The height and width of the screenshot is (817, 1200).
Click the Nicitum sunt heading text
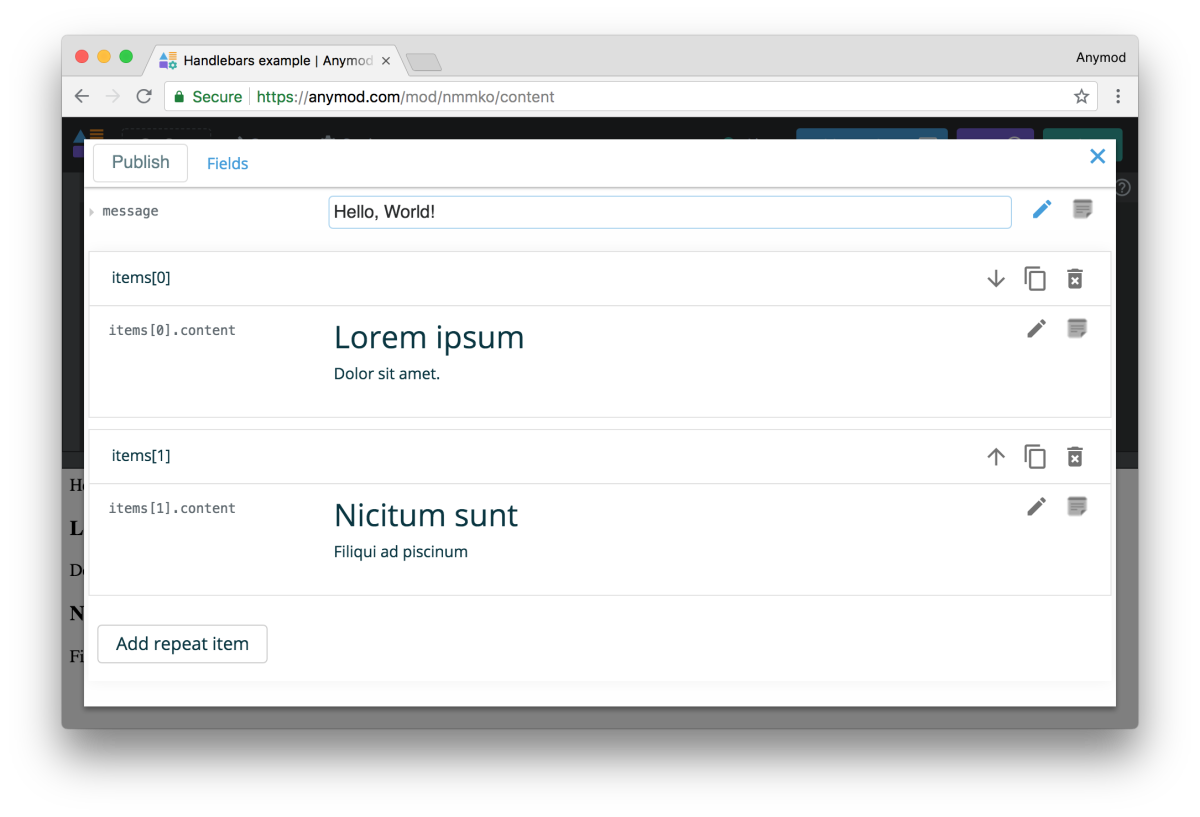(426, 516)
